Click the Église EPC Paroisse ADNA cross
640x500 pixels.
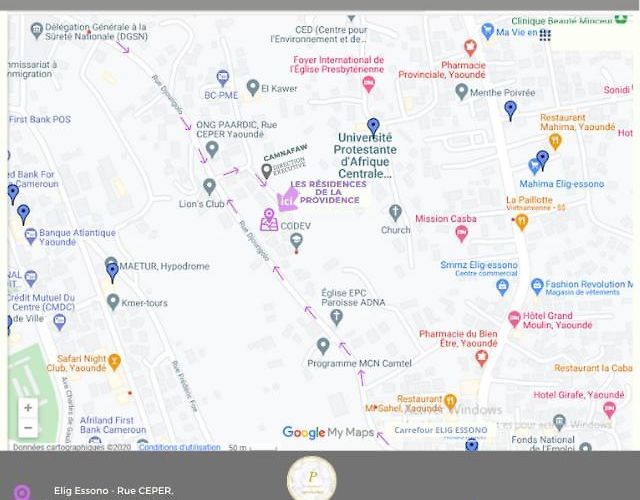click(336, 317)
